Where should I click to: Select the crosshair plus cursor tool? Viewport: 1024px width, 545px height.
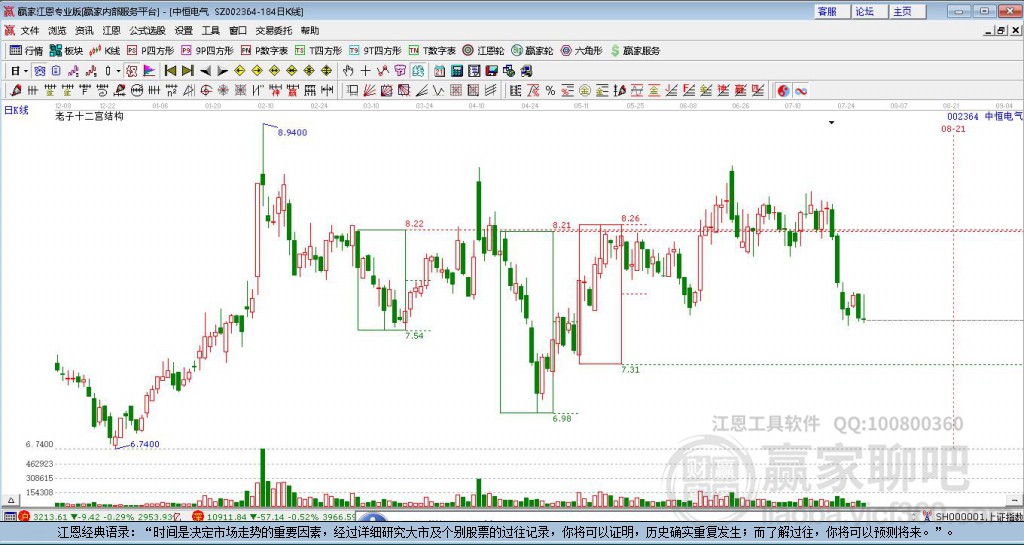[x=365, y=70]
